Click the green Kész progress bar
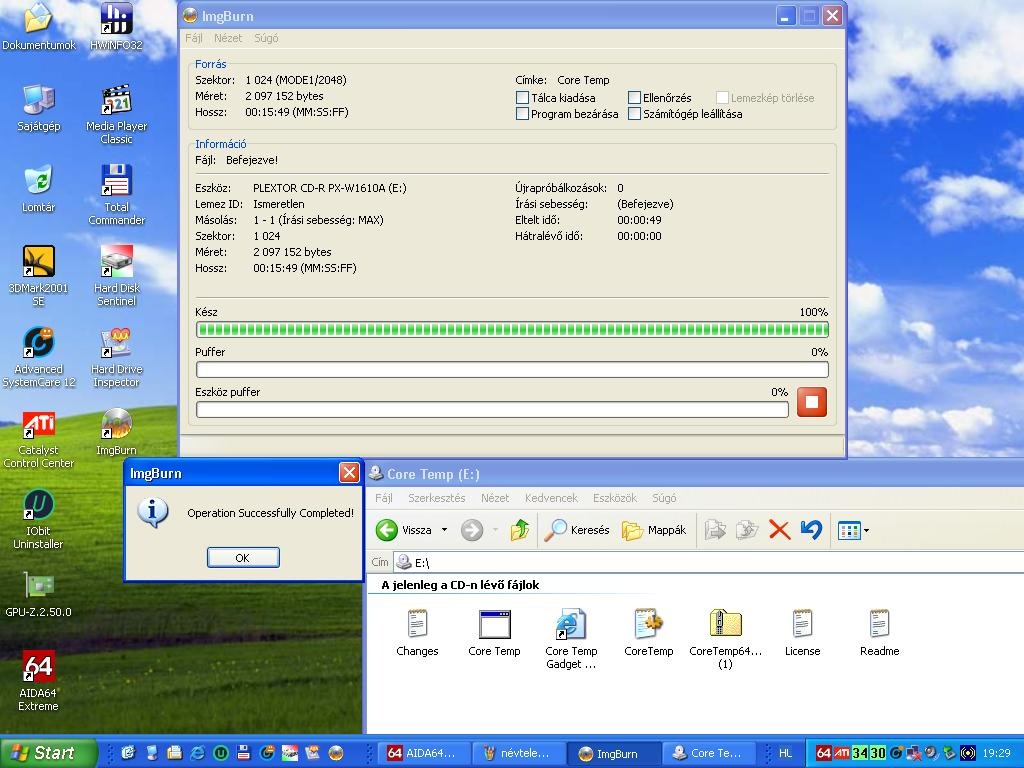Image resolution: width=1024 pixels, height=768 pixels. [512, 330]
